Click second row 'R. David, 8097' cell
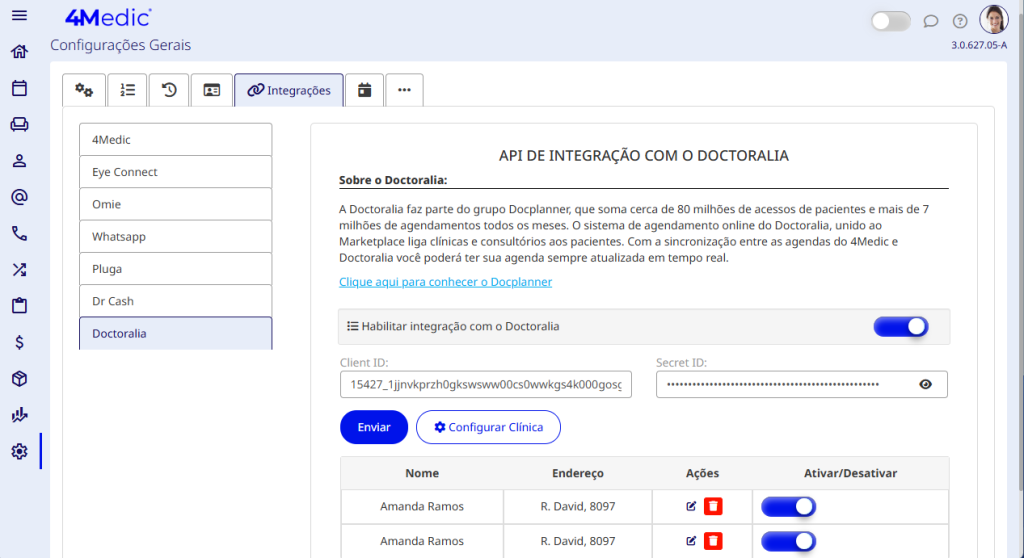1024x558 pixels. tap(578, 541)
